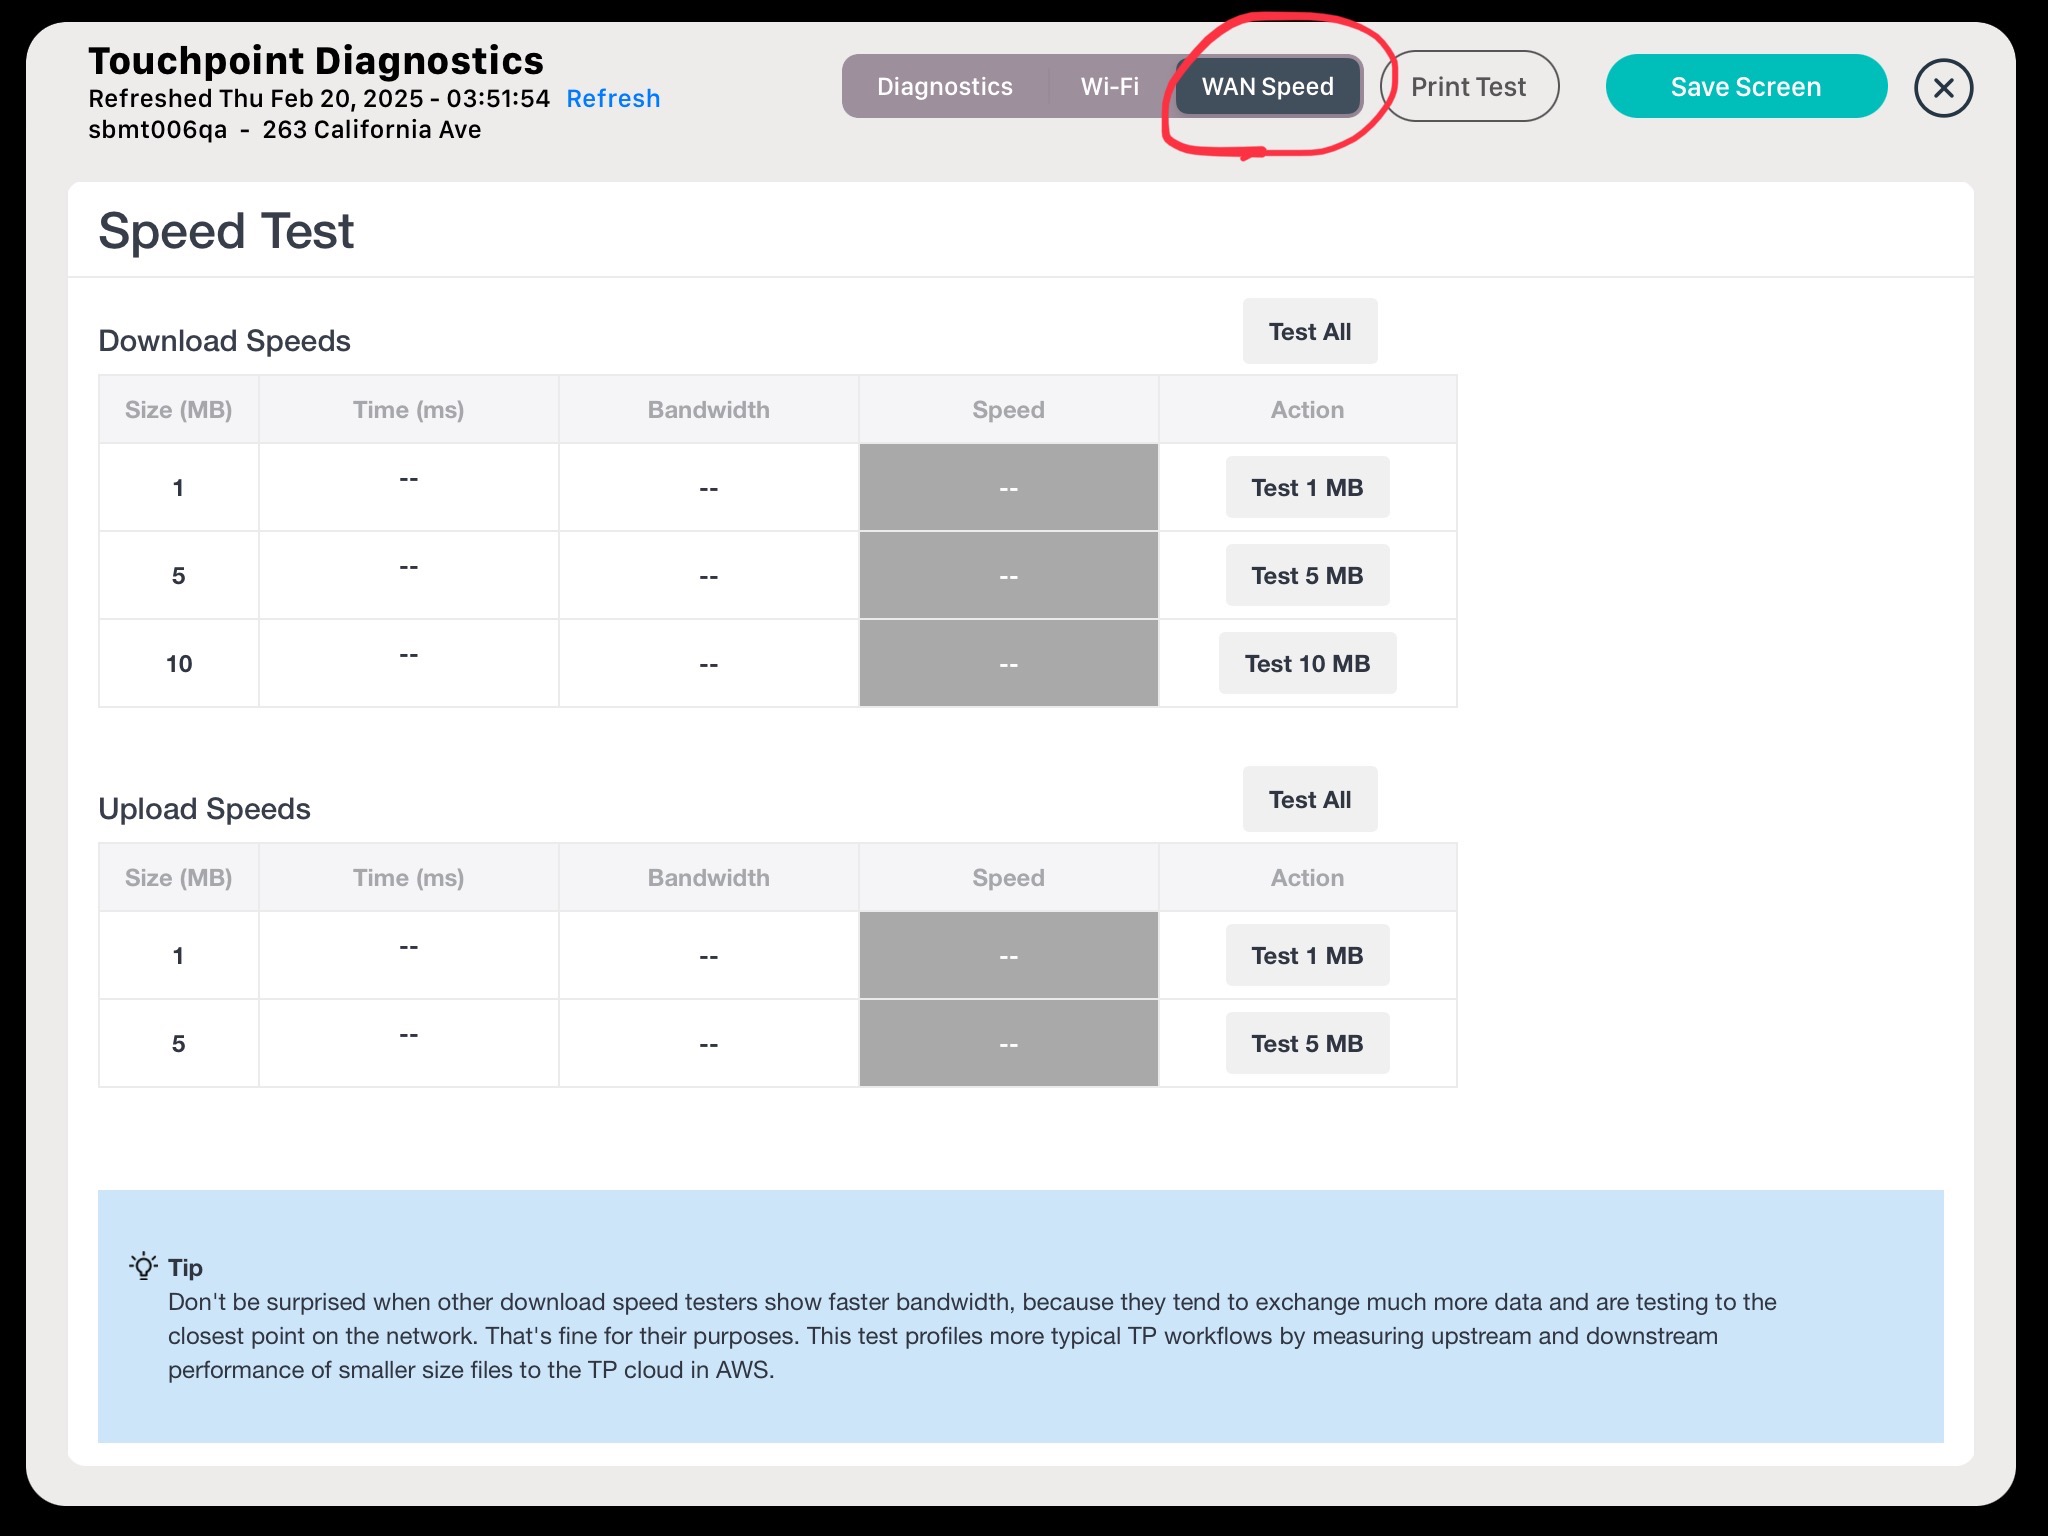Viewport: 2048px width, 1536px height.
Task: Click the Refresh link
Action: (x=613, y=99)
